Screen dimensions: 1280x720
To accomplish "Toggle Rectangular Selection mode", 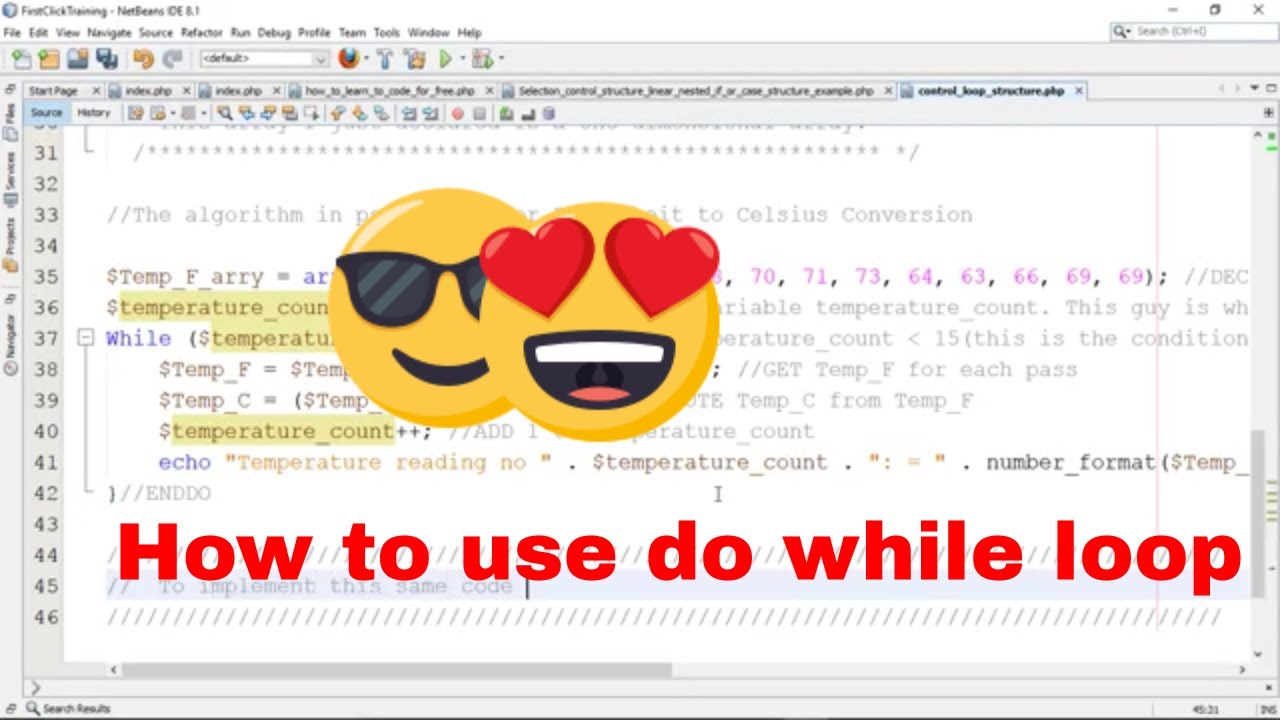I will (x=309, y=113).
